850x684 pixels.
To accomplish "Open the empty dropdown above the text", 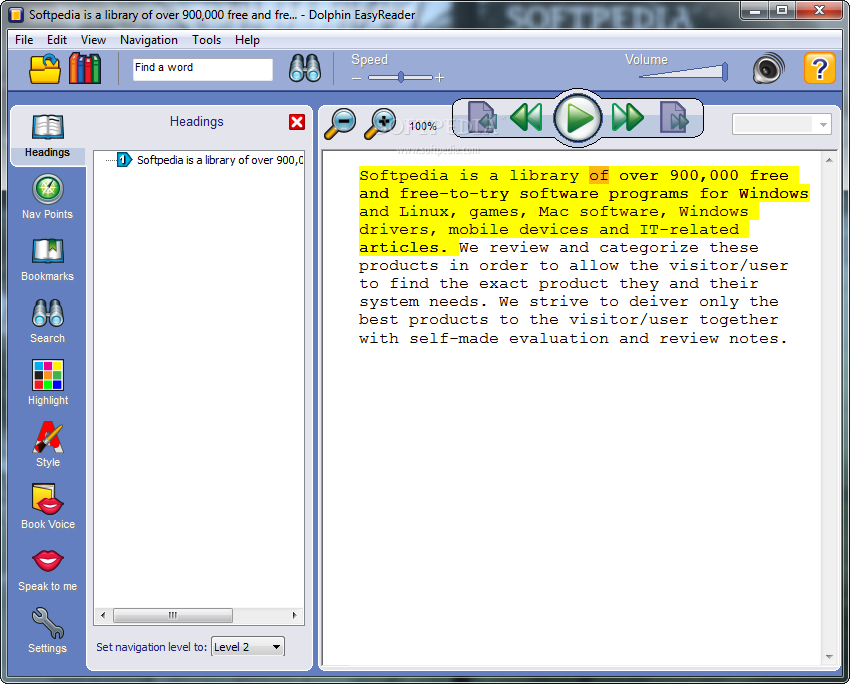I will [781, 124].
